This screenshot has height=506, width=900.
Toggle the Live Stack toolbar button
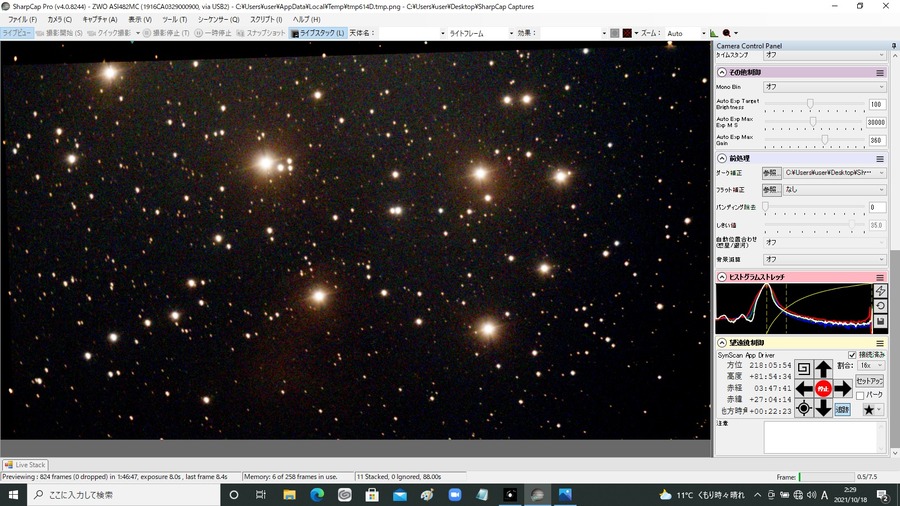click(x=317, y=33)
